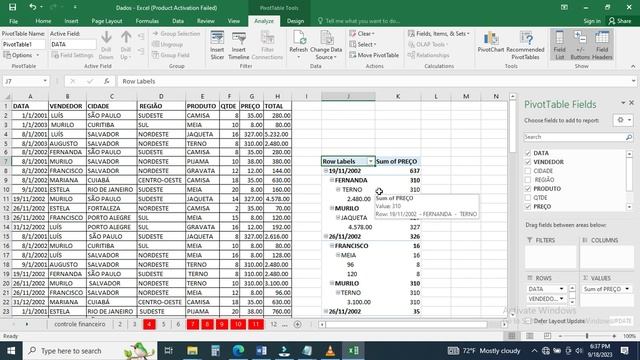Click the zoom slider handle

click(x=587, y=336)
